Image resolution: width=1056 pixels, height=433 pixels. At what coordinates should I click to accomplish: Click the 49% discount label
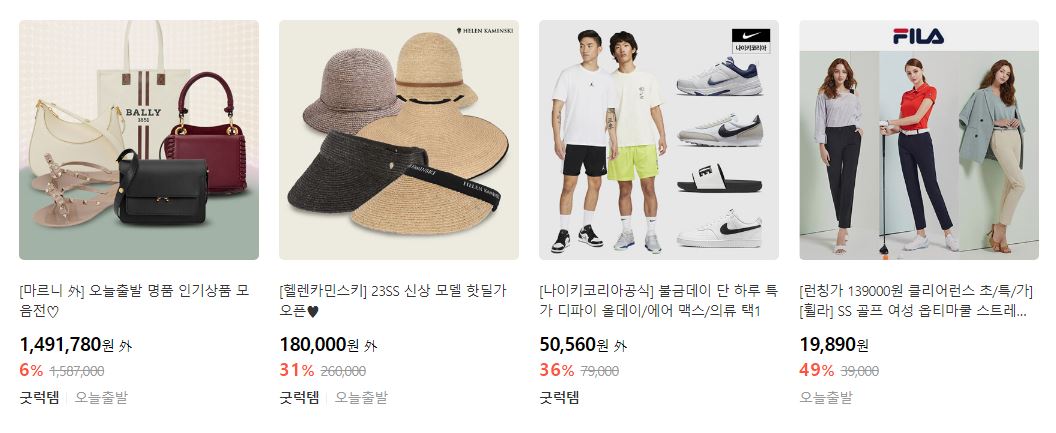(816, 370)
